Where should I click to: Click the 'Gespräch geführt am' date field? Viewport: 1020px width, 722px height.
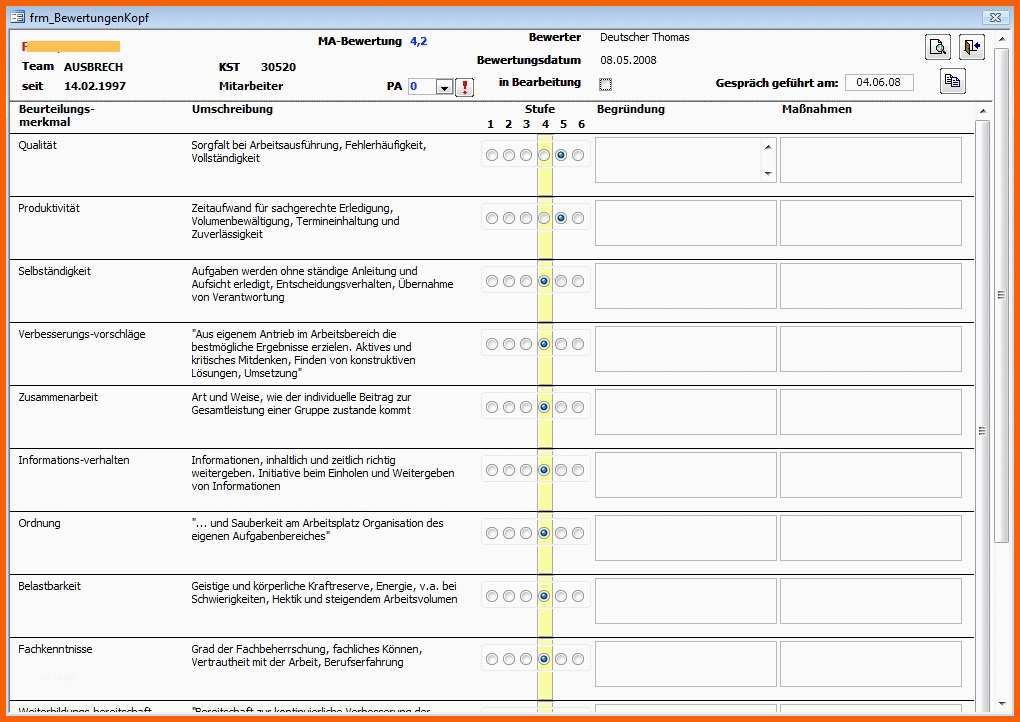879,82
